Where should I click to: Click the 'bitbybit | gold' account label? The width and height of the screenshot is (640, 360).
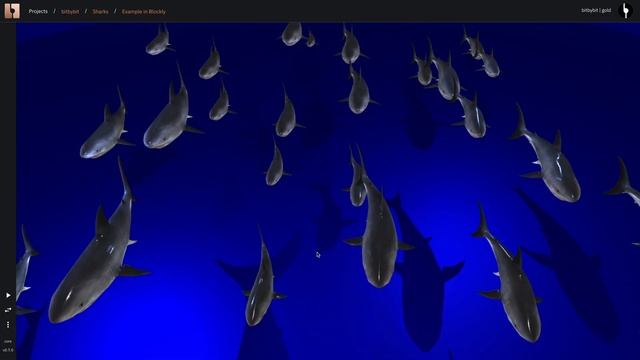pyautogui.click(x=596, y=10)
